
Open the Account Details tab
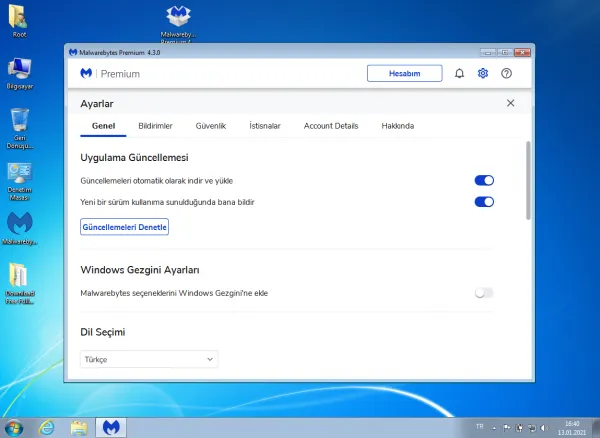click(x=331, y=126)
